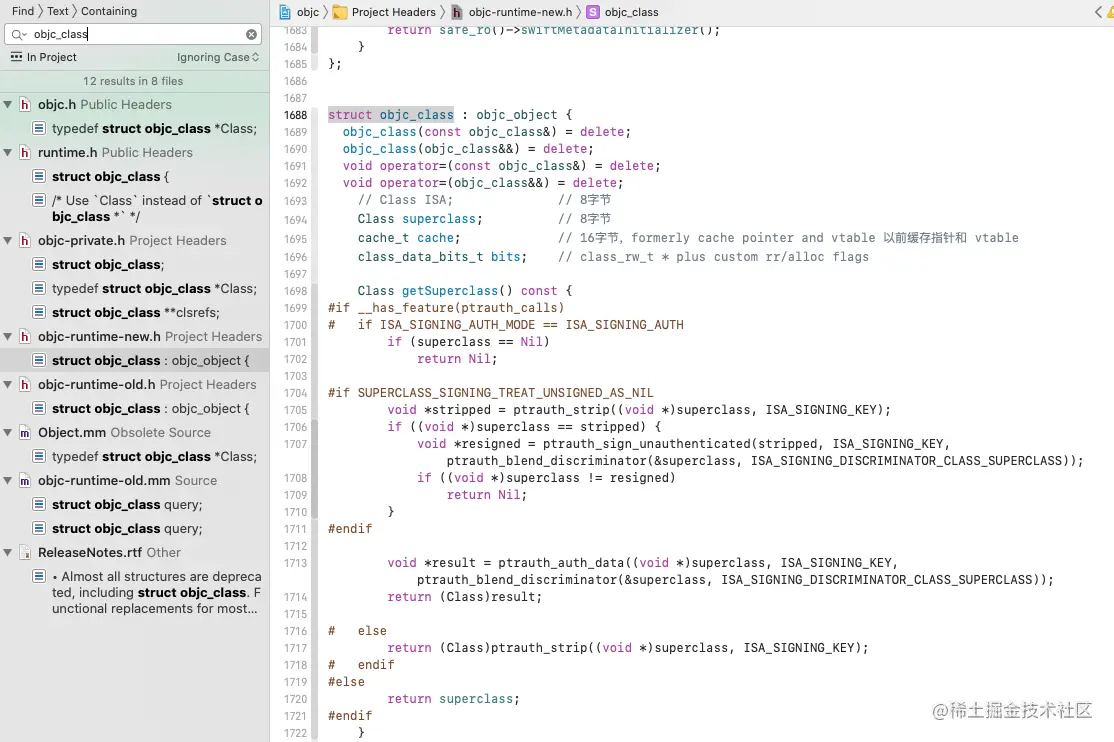Select Object.mm source file icon
1114x742 pixels.
pos(25,432)
